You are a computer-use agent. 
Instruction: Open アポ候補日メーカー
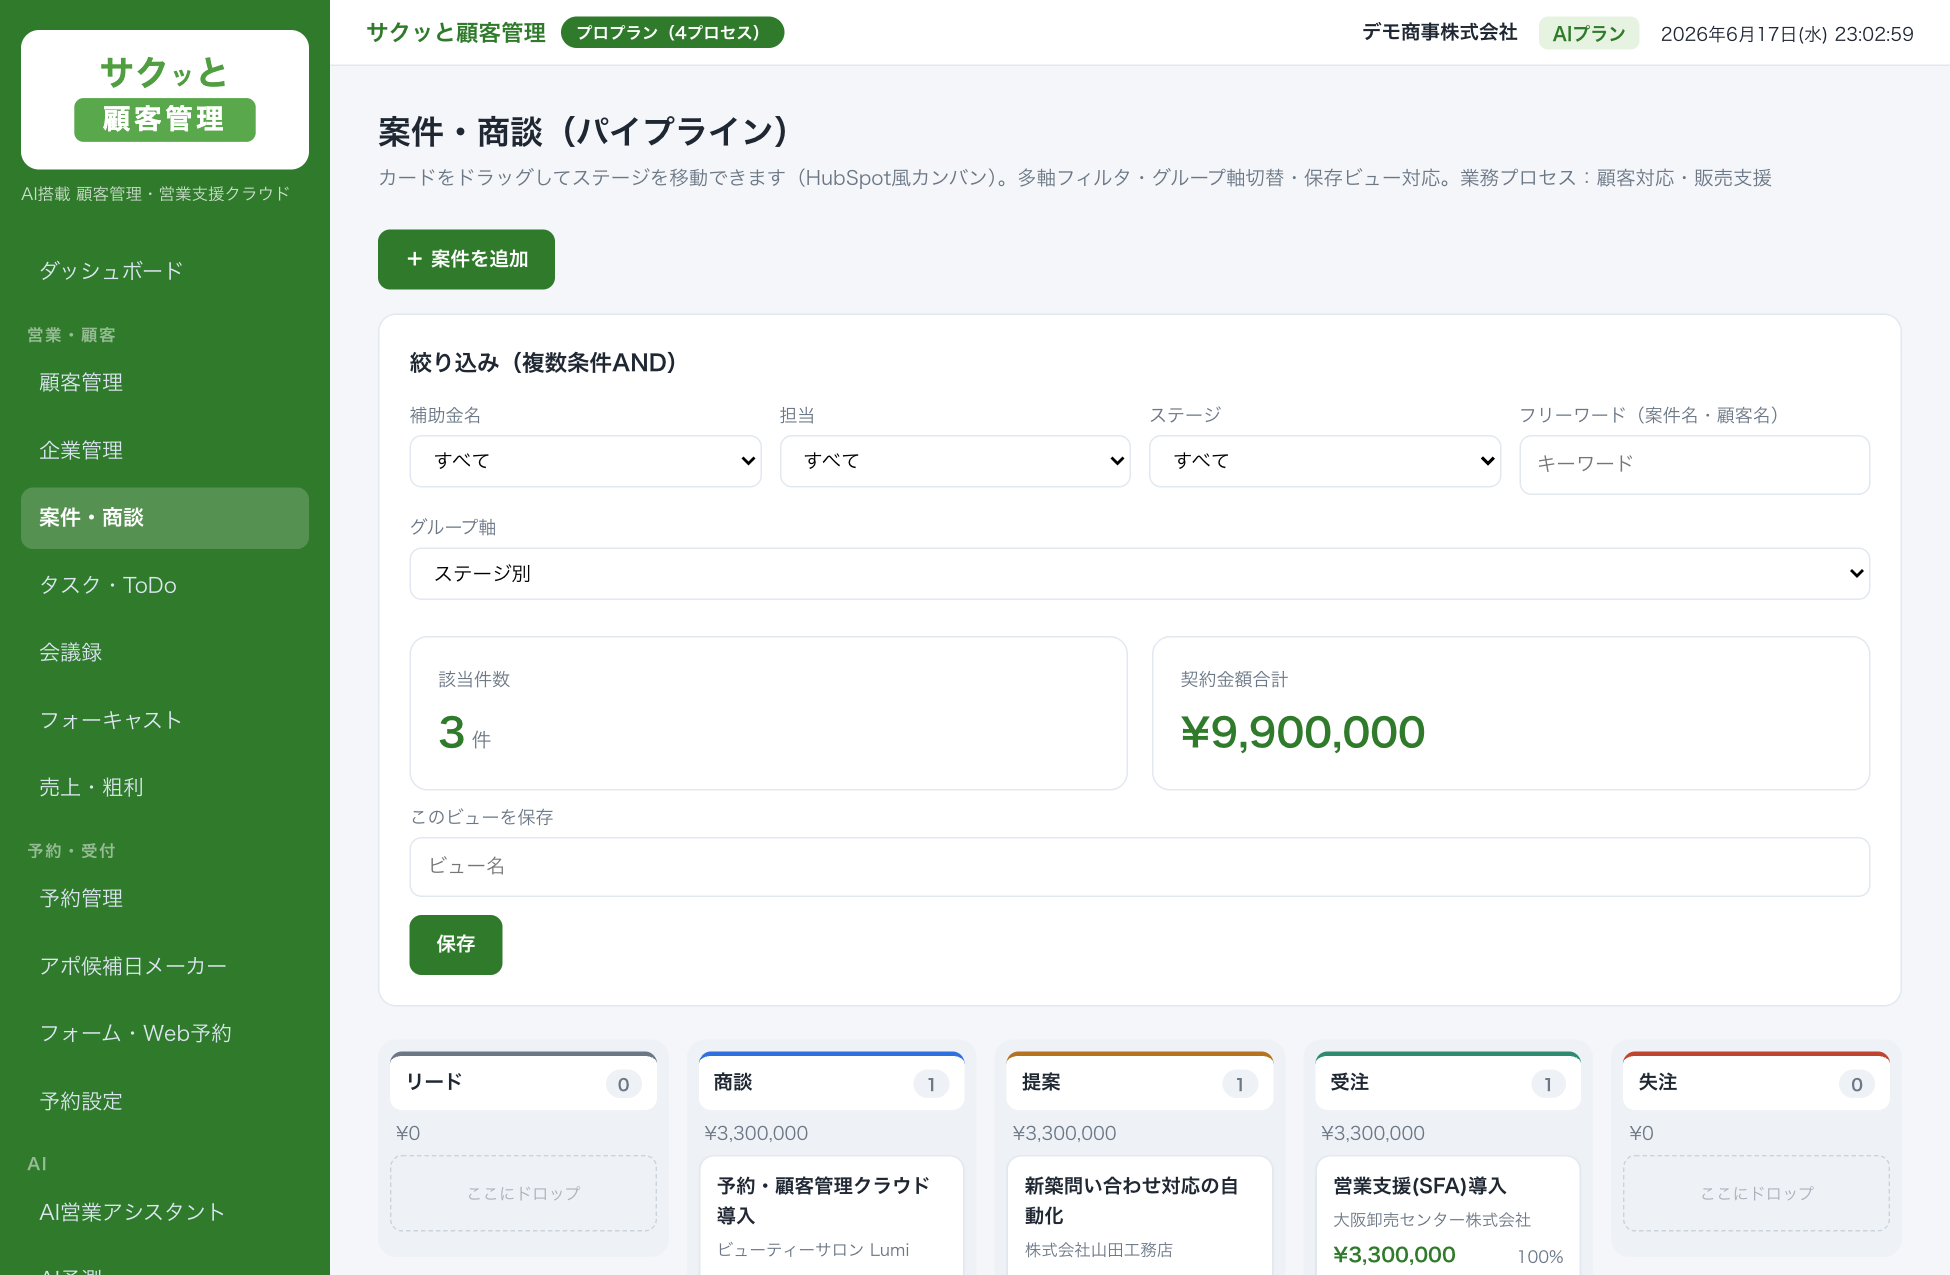pyautogui.click(x=165, y=966)
